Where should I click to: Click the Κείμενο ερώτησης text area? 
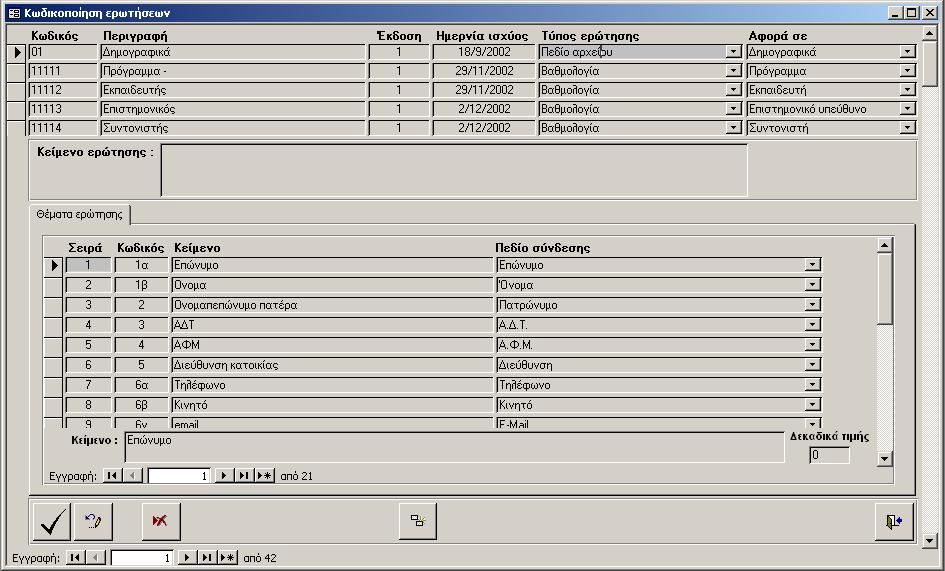point(453,170)
